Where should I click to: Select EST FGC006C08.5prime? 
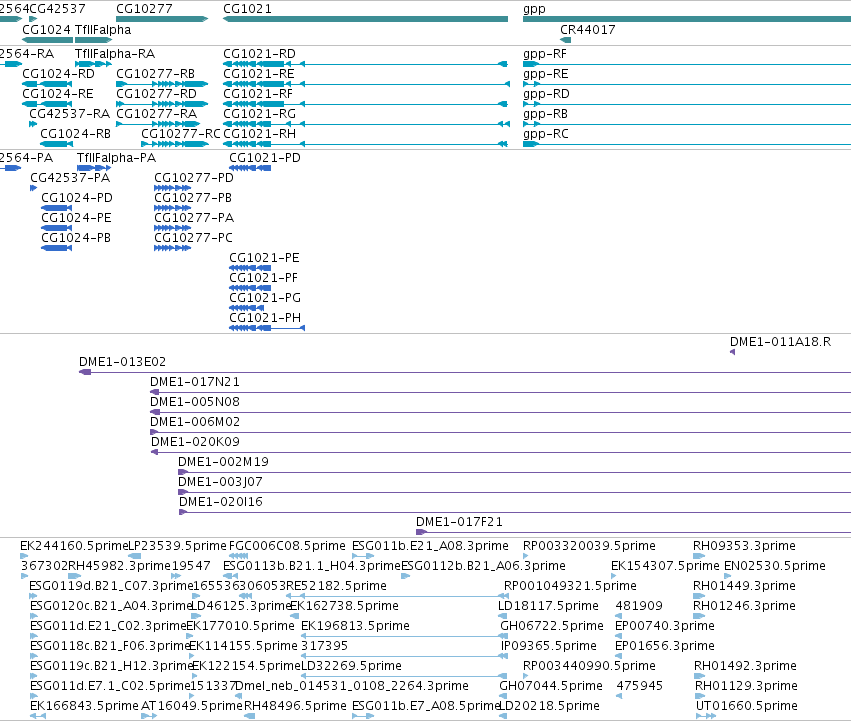(x=287, y=546)
